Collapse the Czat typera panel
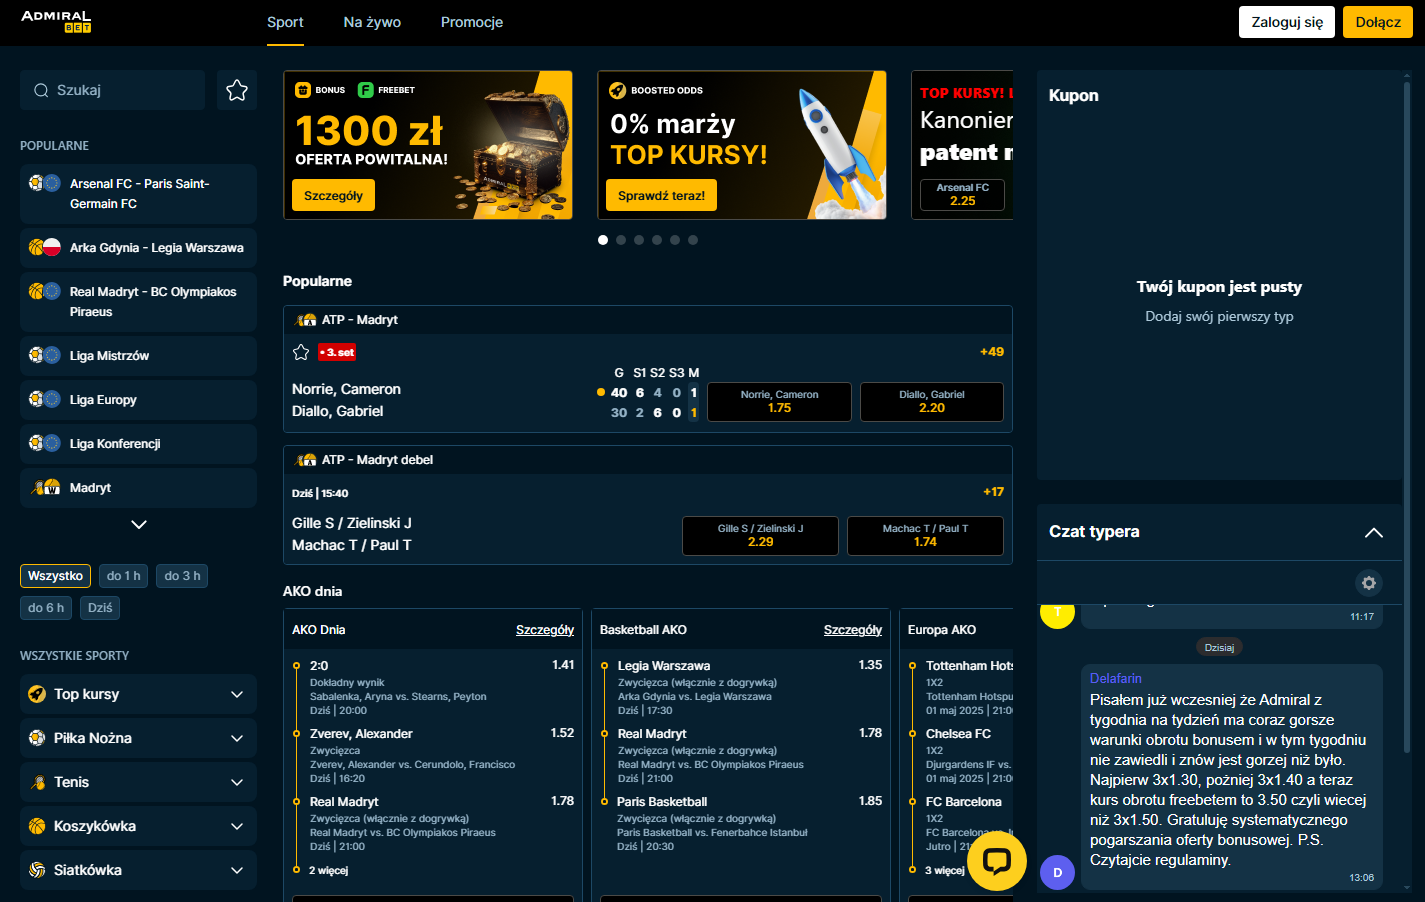The image size is (1425, 902). click(1374, 532)
